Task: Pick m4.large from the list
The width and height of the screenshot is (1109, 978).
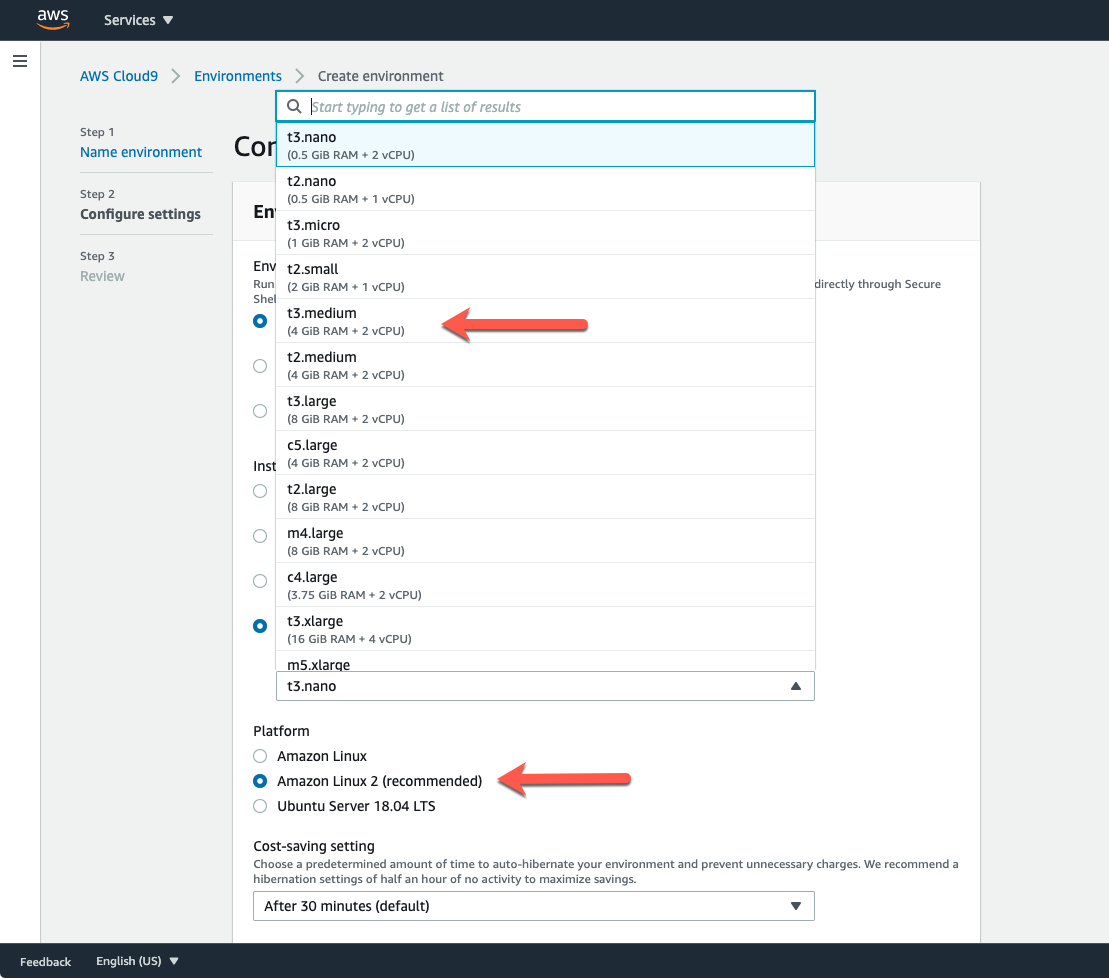Action: click(x=545, y=541)
